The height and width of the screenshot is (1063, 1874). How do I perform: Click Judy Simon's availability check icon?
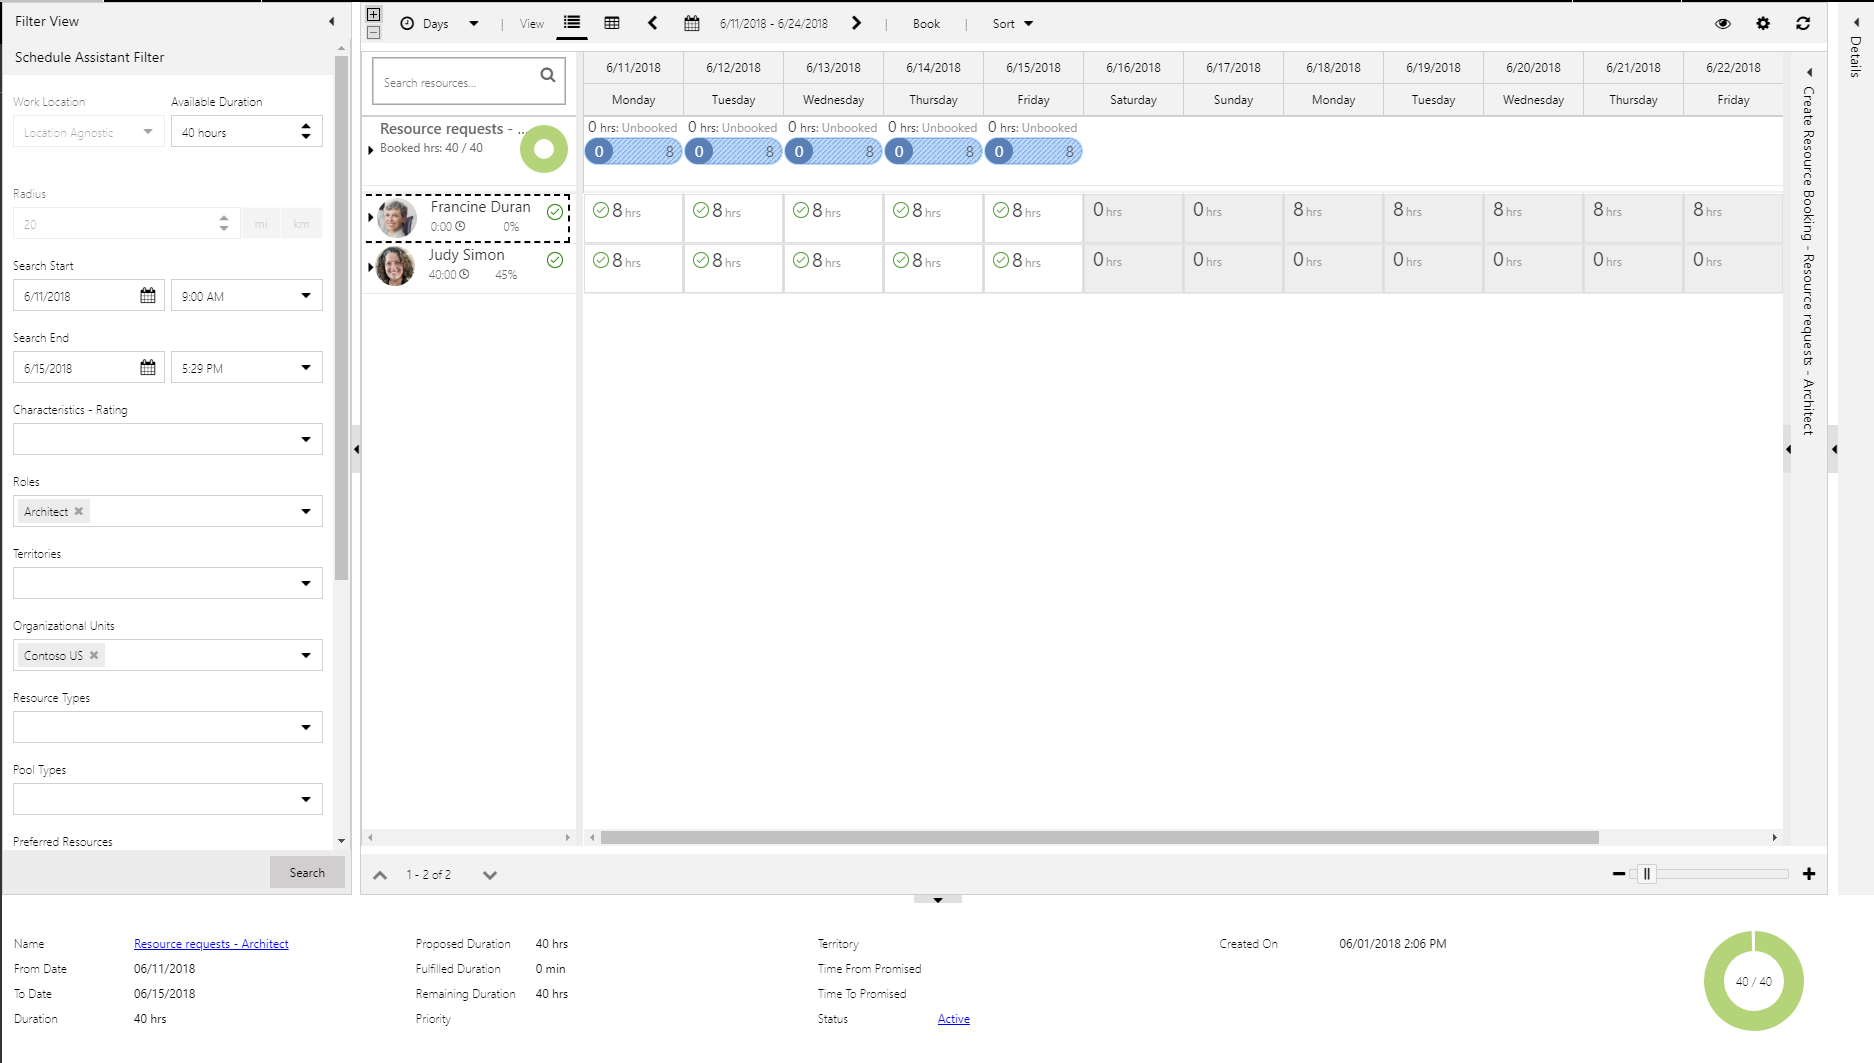pyautogui.click(x=555, y=260)
